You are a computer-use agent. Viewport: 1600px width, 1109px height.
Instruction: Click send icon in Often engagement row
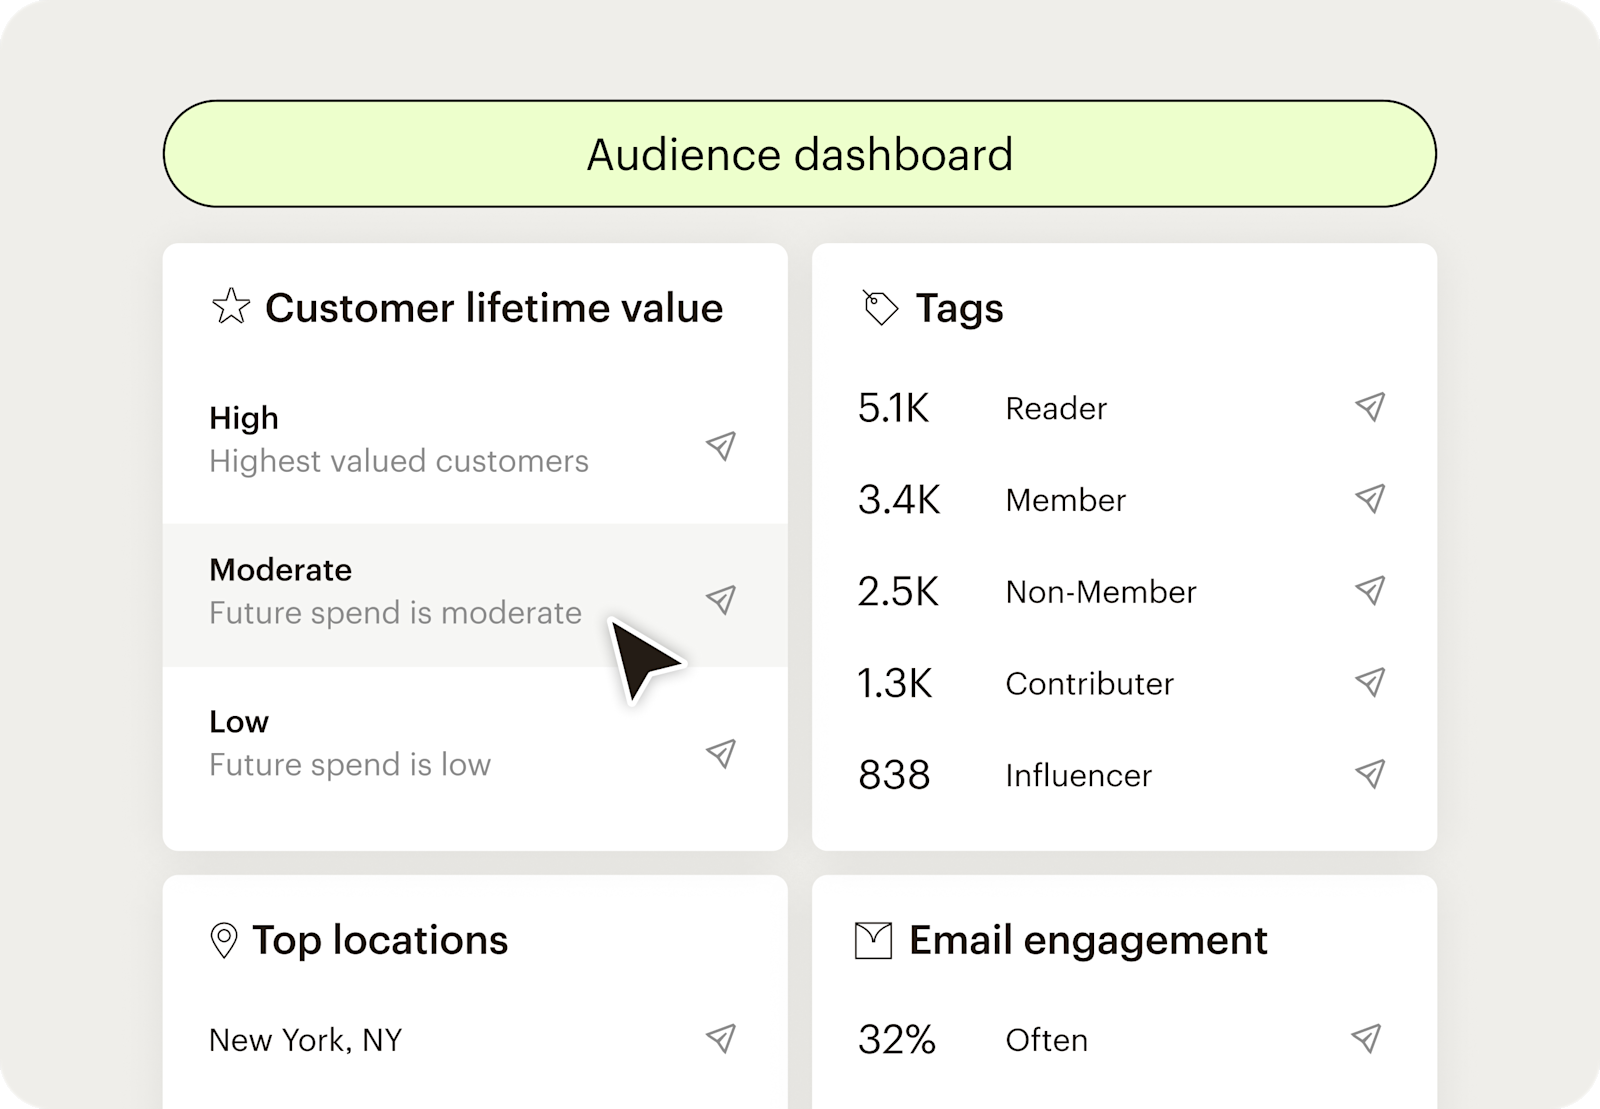(1366, 1038)
